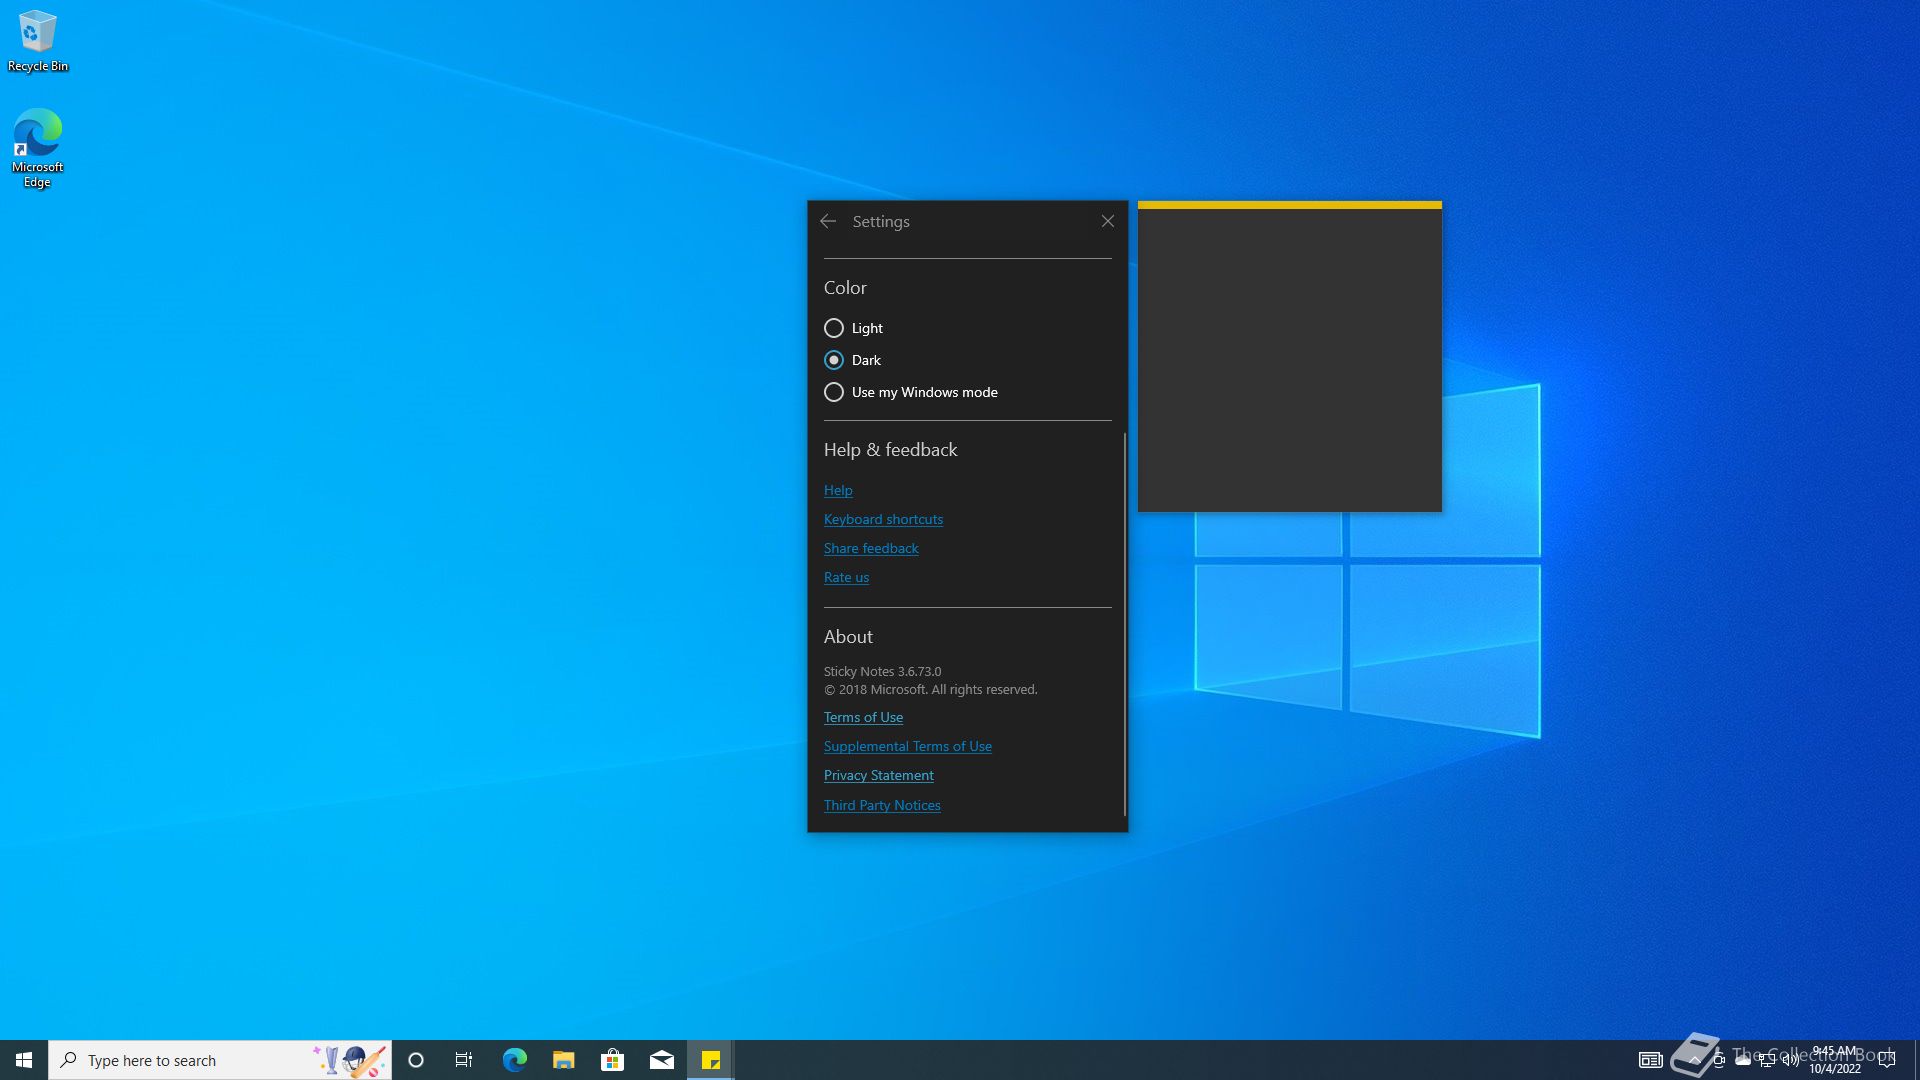
Task: Open the Action Center notifications icon
Action: (1887, 1060)
